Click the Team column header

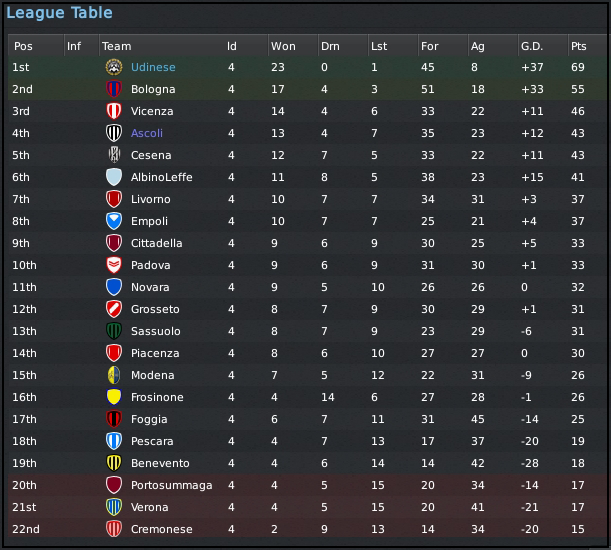[117, 46]
